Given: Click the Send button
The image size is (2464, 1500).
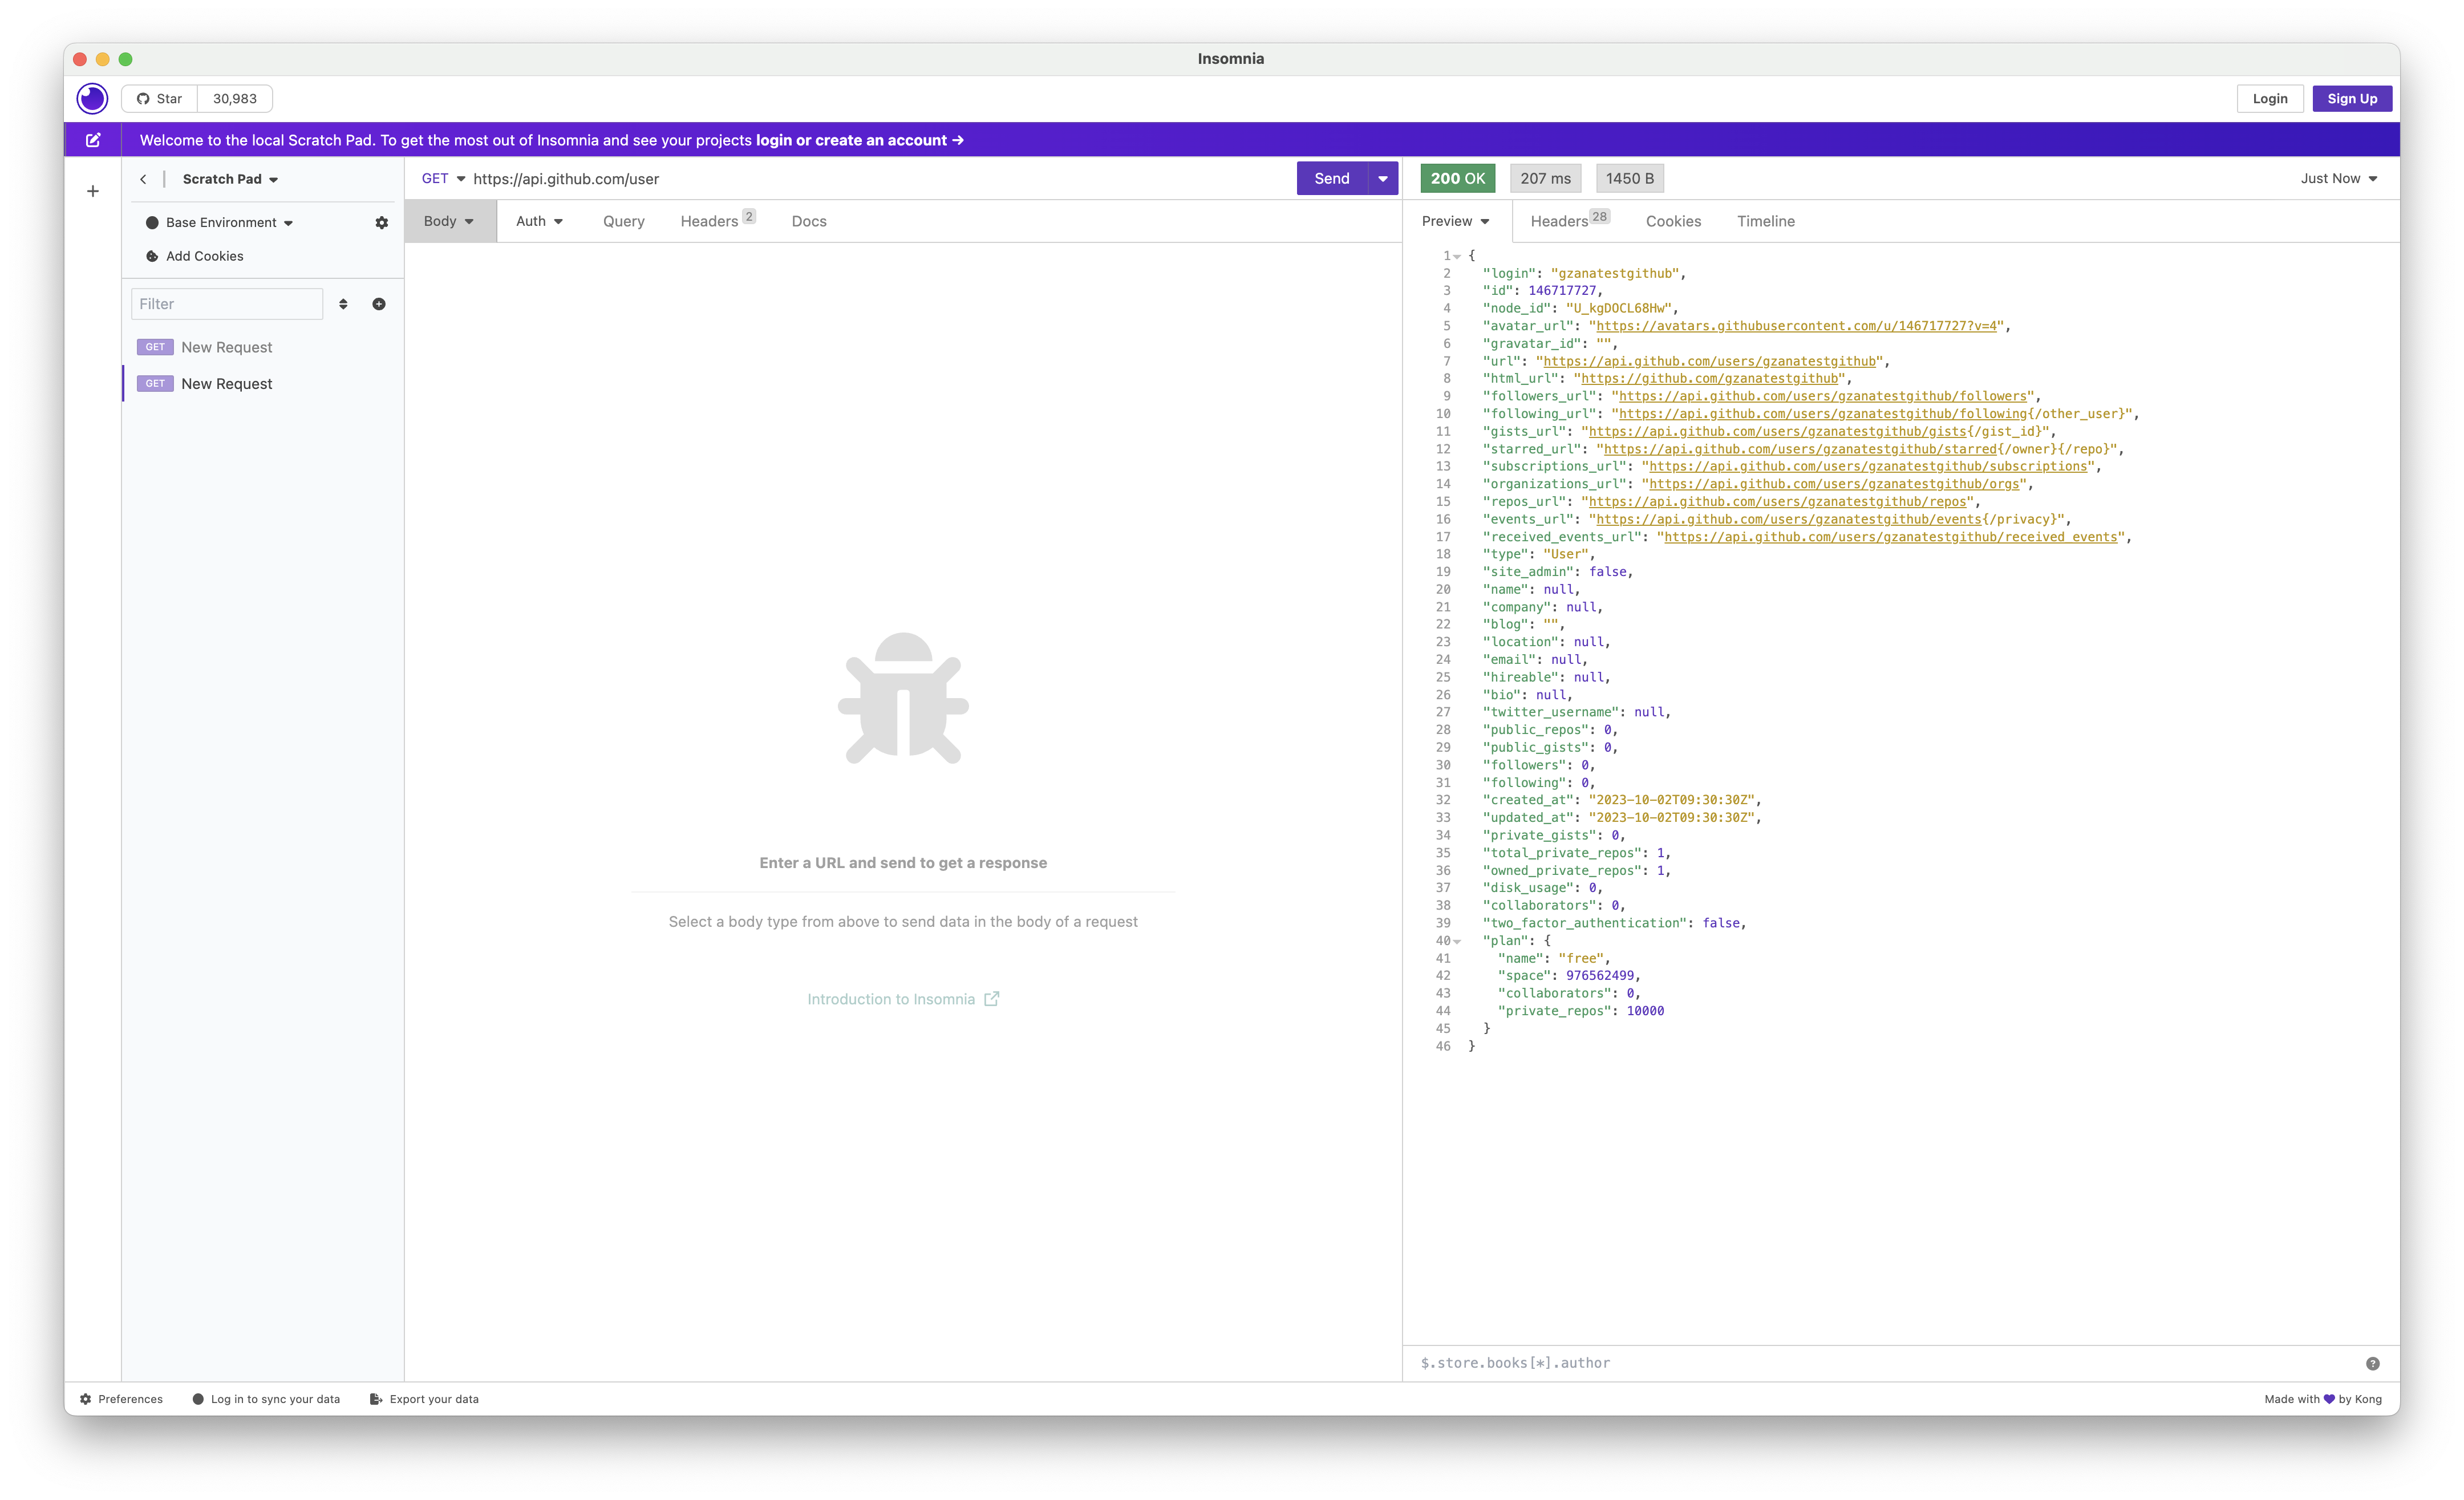Looking at the screenshot, I should tap(1331, 178).
